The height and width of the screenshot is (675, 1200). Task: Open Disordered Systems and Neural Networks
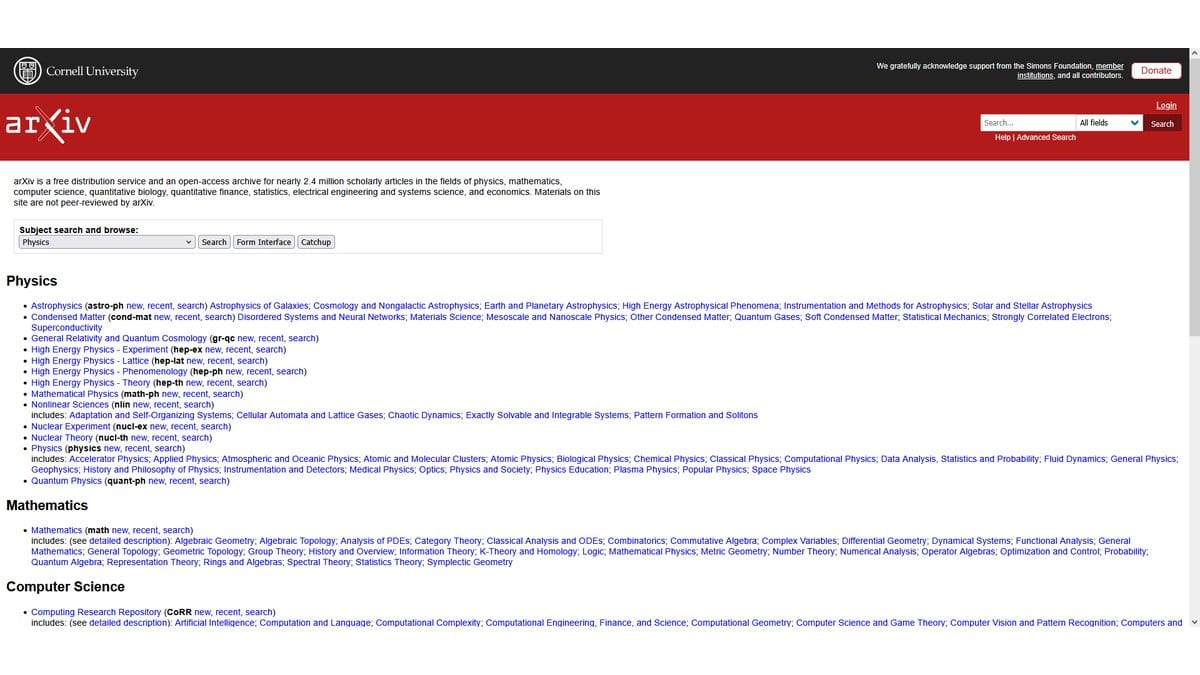(322, 317)
